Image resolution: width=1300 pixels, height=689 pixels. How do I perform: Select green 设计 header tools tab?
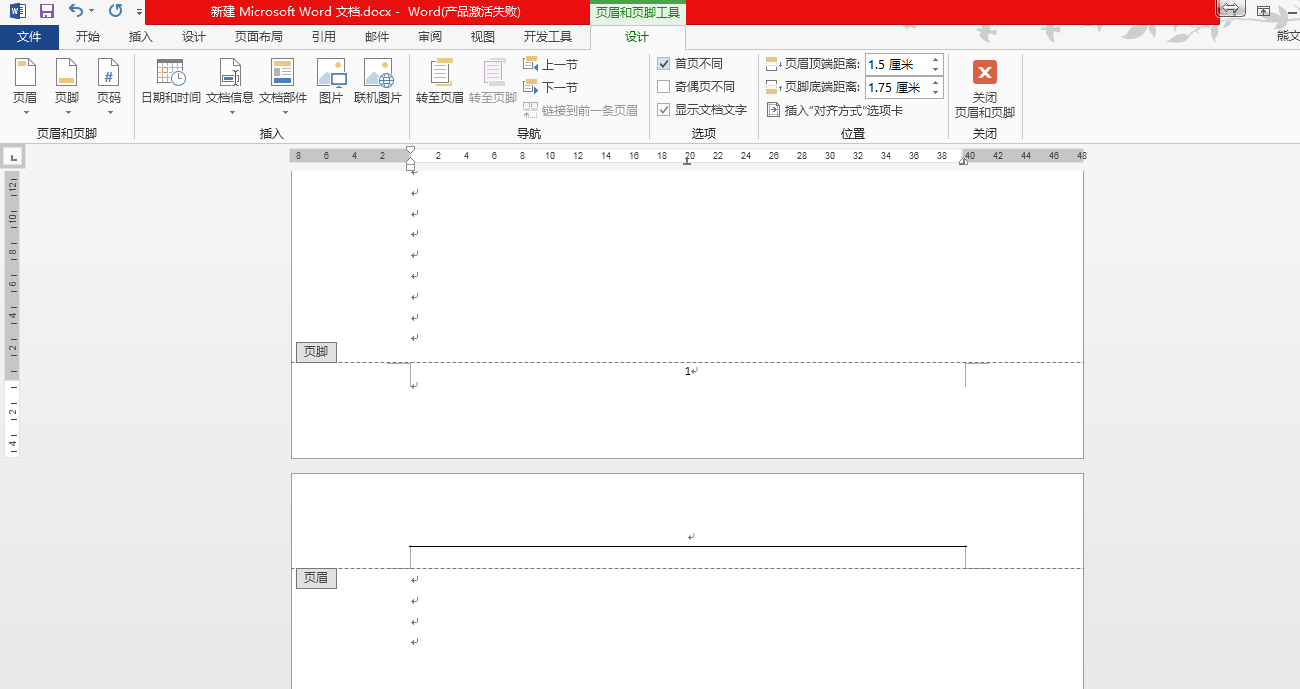(x=637, y=37)
